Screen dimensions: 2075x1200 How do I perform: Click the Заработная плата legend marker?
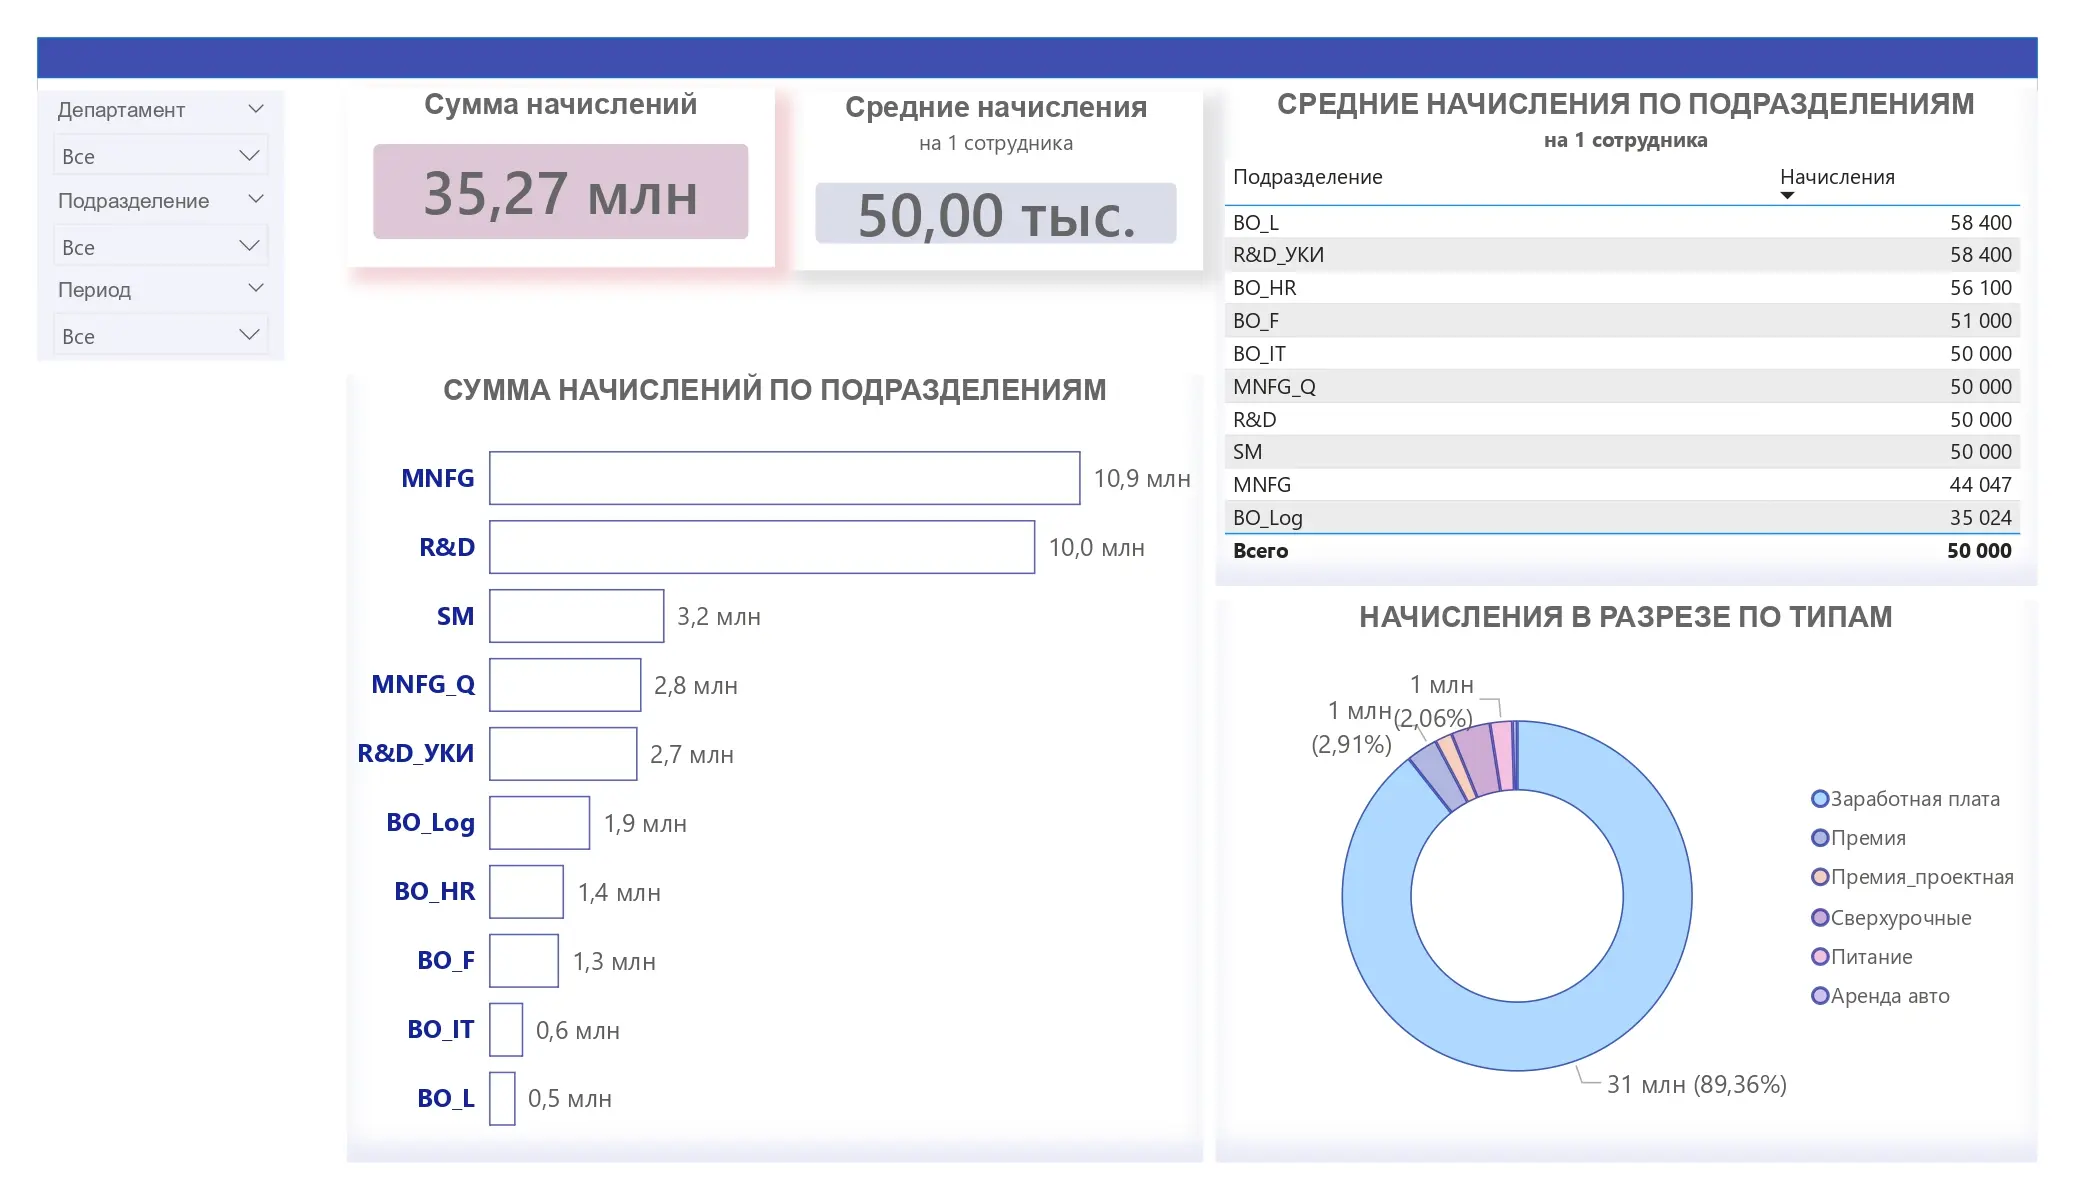(x=1820, y=798)
